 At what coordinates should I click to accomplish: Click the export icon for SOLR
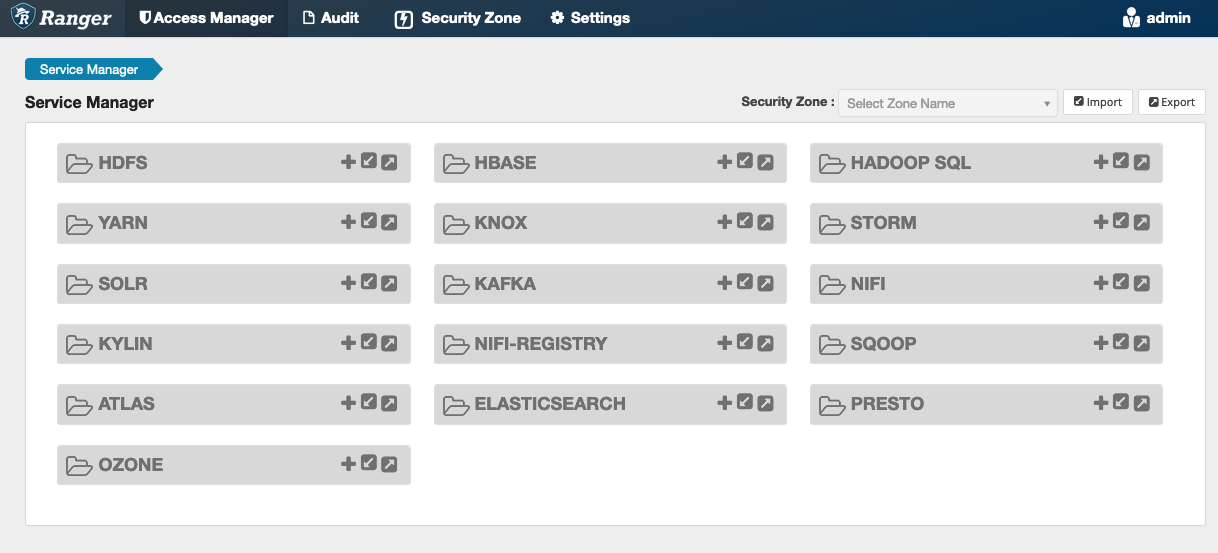(x=389, y=283)
